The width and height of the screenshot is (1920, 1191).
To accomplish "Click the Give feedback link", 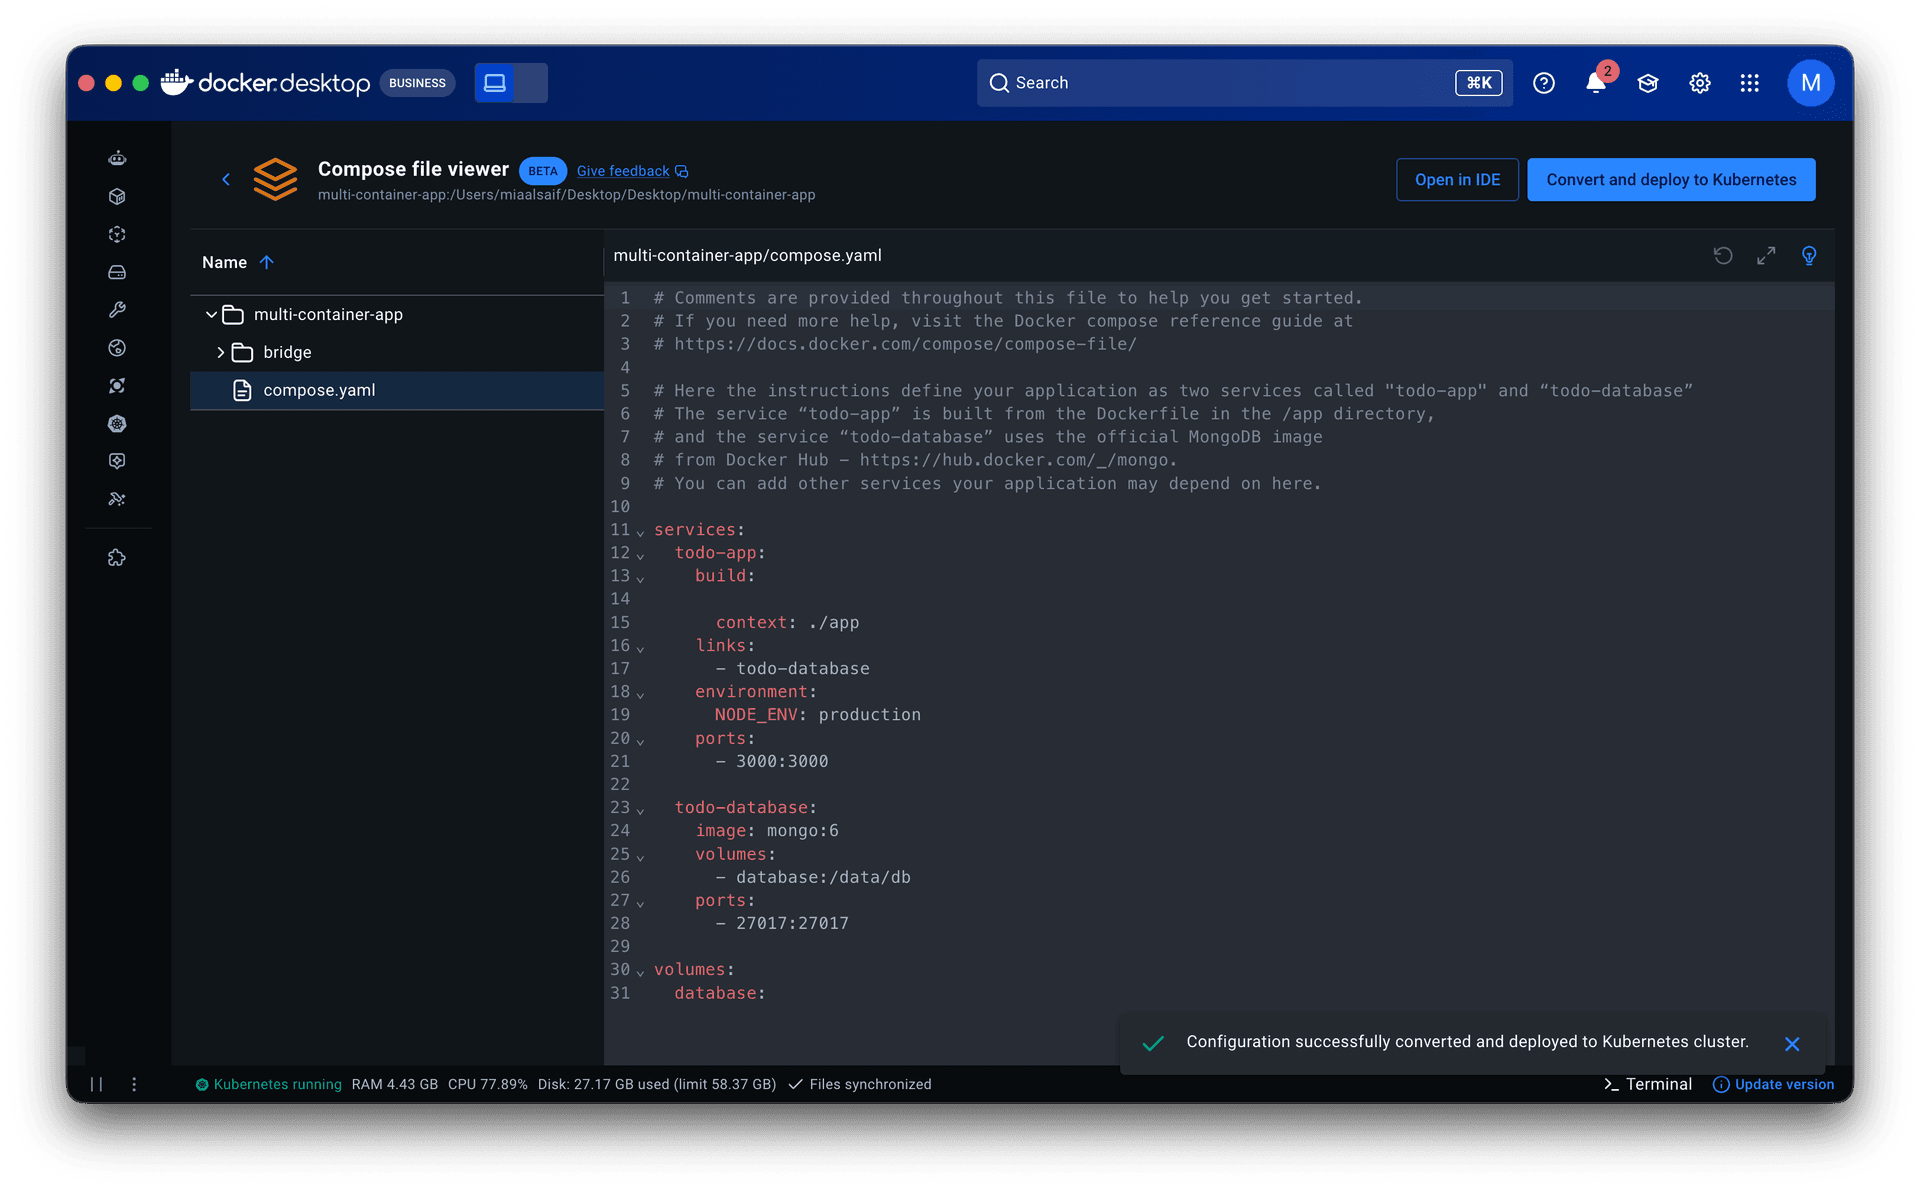I will [x=623, y=171].
